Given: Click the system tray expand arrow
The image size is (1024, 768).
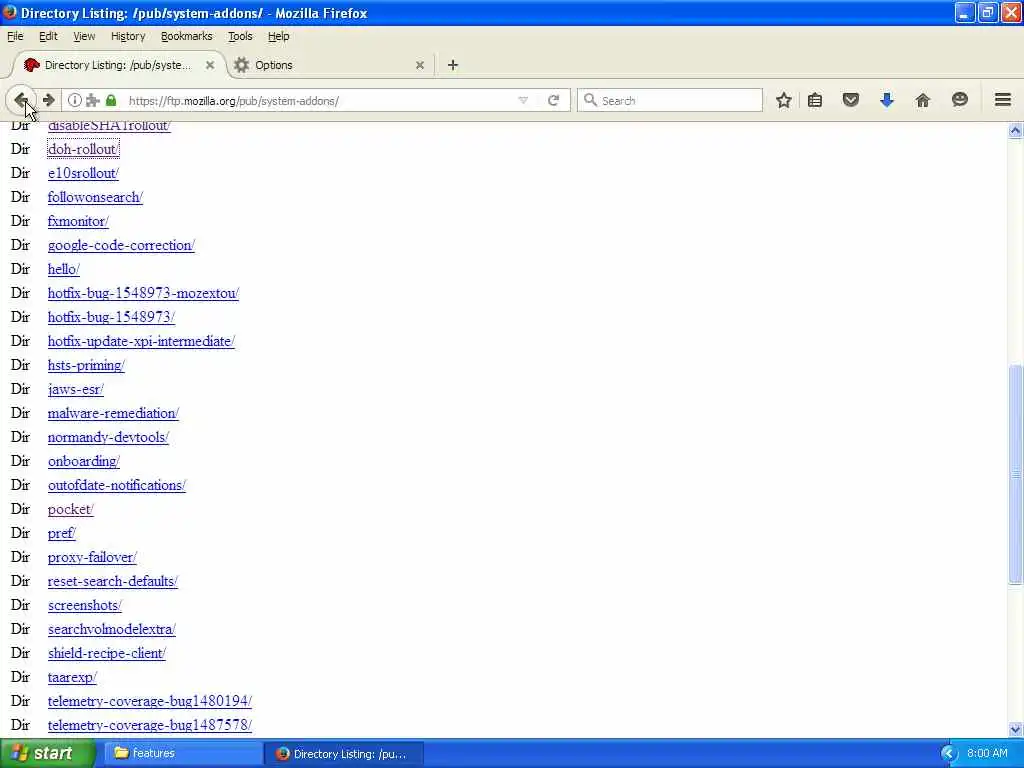Looking at the screenshot, I should coord(948,753).
